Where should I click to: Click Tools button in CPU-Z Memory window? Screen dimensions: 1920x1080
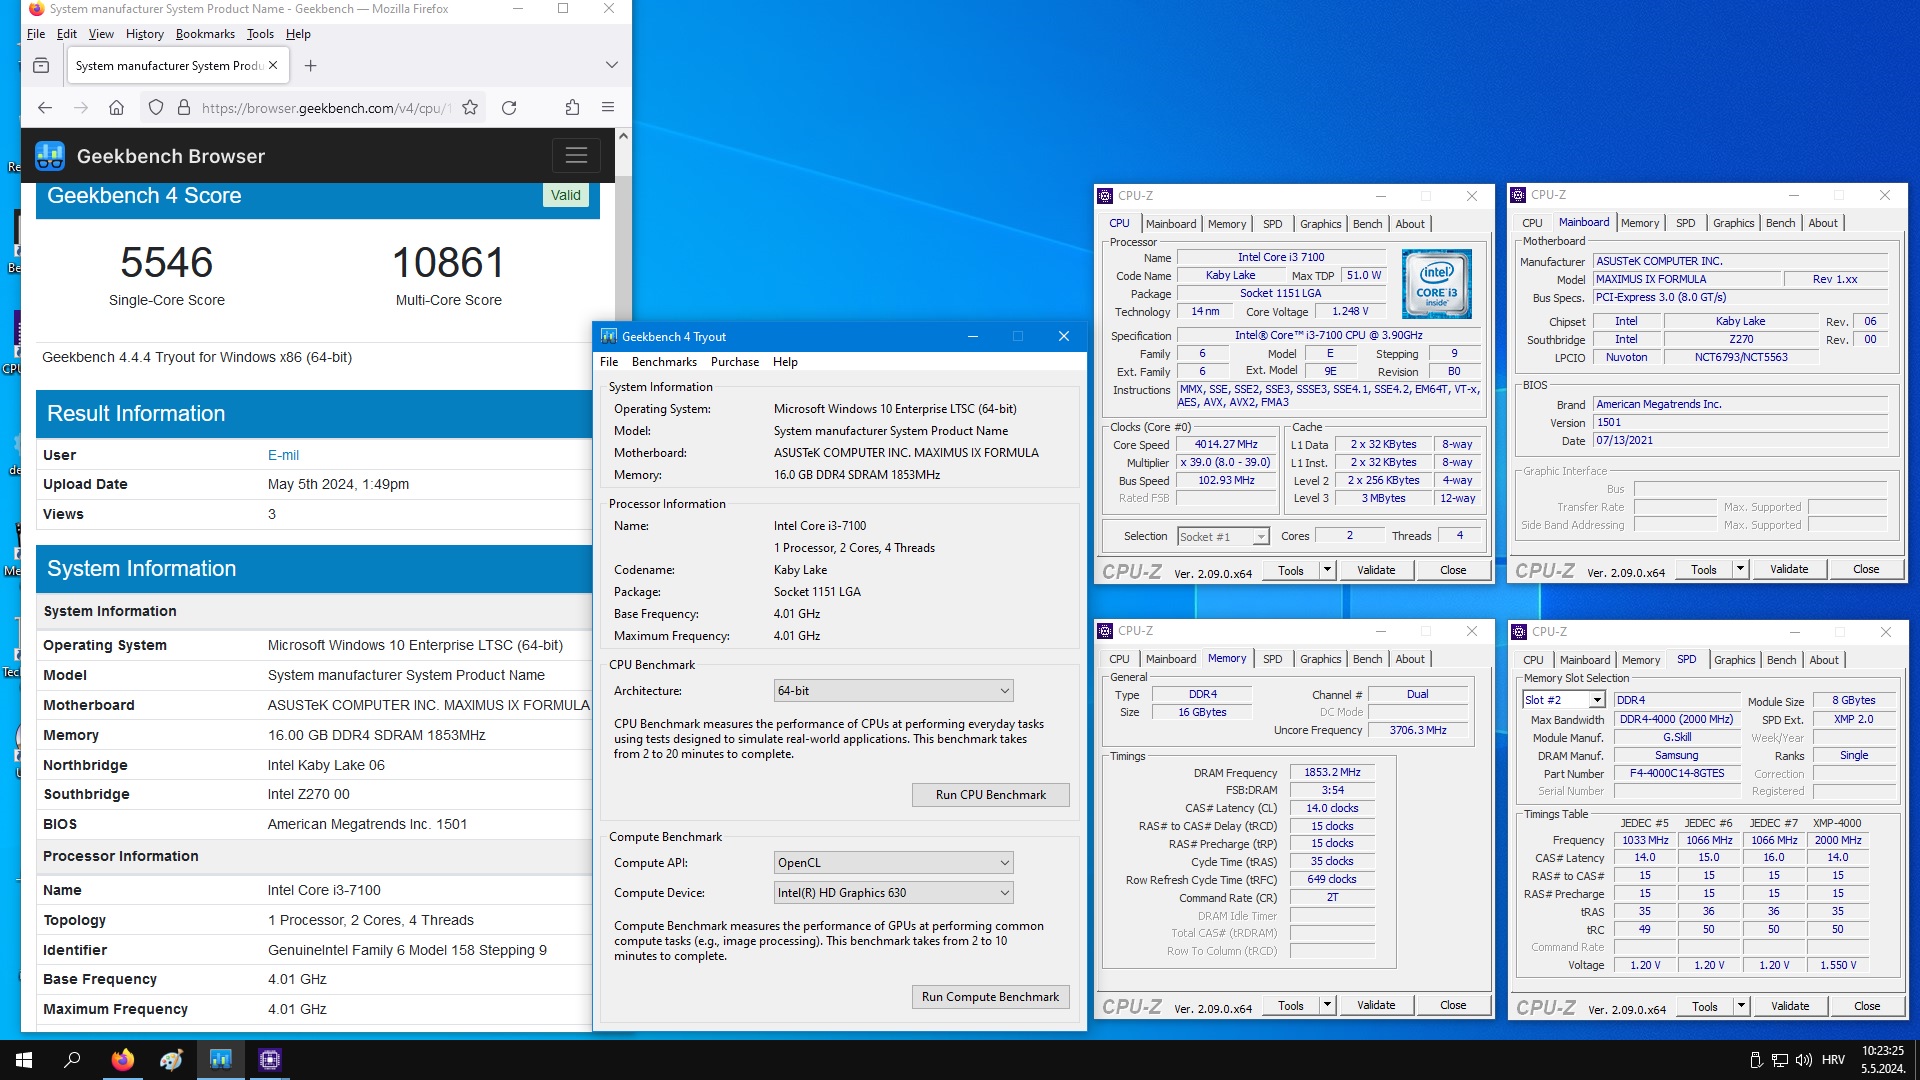[x=1291, y=1005]
